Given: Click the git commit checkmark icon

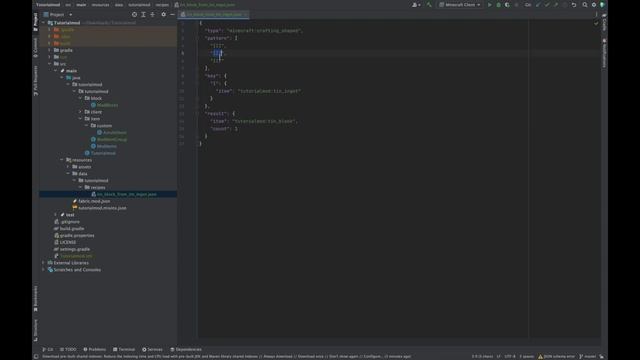Looking at the screenshot, I should tap(547, 5).
